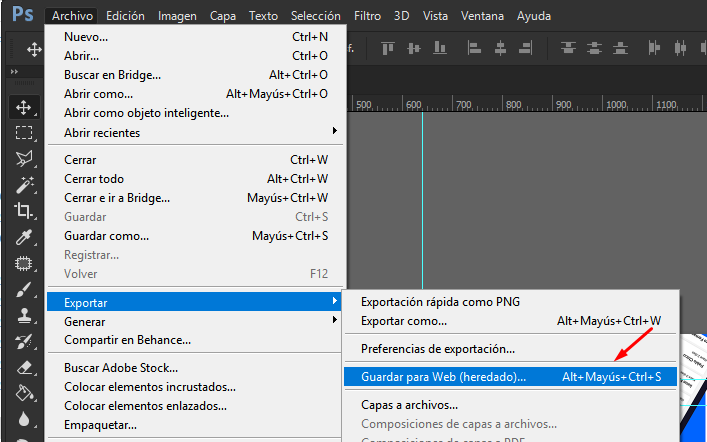Expand the toolbar with the double-arrow
This screenshot has width=707, height=442.
click(14, 72)
